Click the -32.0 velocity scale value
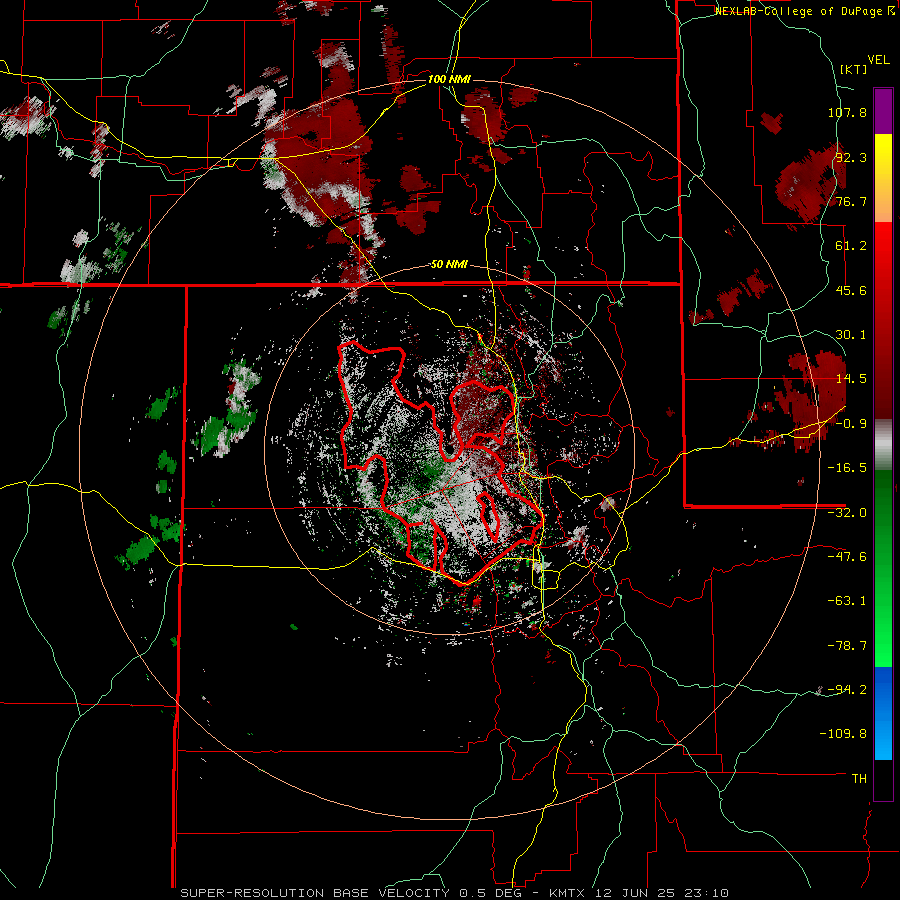The width and height of the screenshot is (900, 900). coord(847,513)
